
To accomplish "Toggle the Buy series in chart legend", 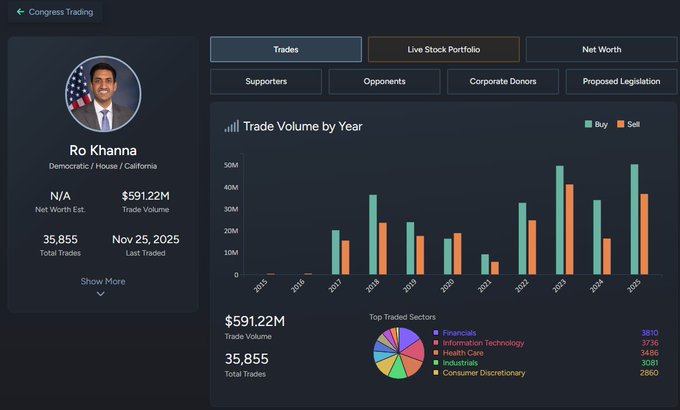I will [x=595, y=124].
